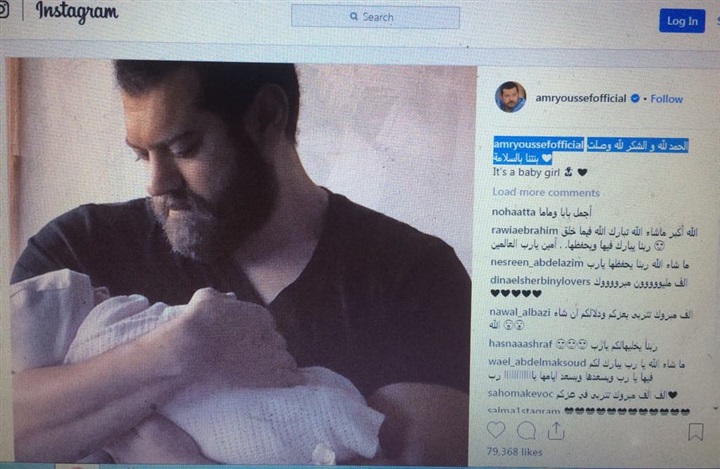
Task: Follow amryoussefofficial
Action: click(666, 99)
